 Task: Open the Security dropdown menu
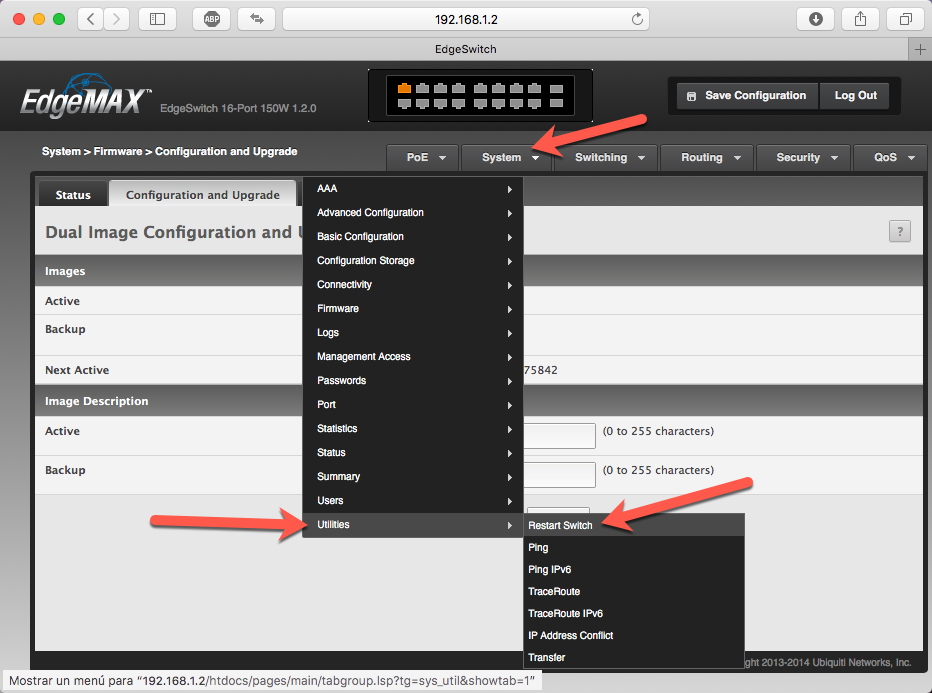pos(804,158)
